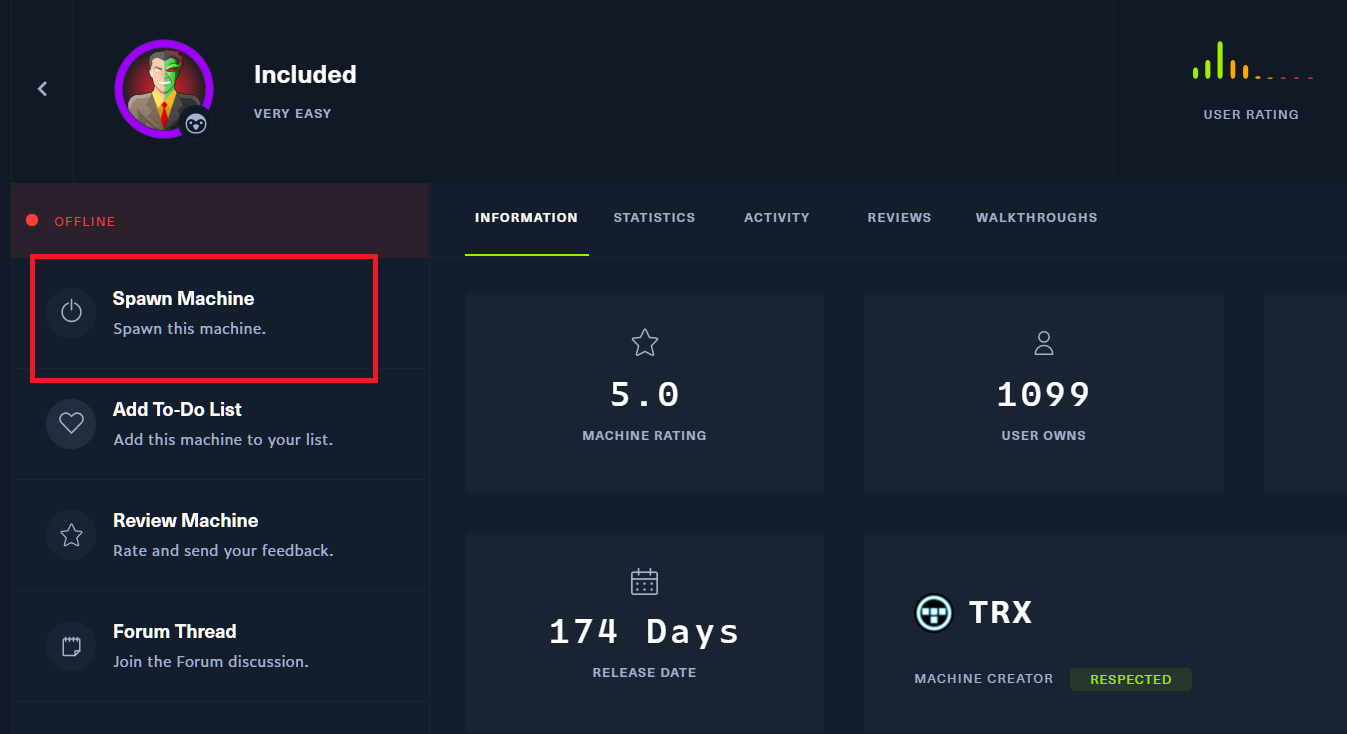The width and height of the screenshot is (1347, 734).
Task: Open the Activity tab
Action: coord(776,217)
